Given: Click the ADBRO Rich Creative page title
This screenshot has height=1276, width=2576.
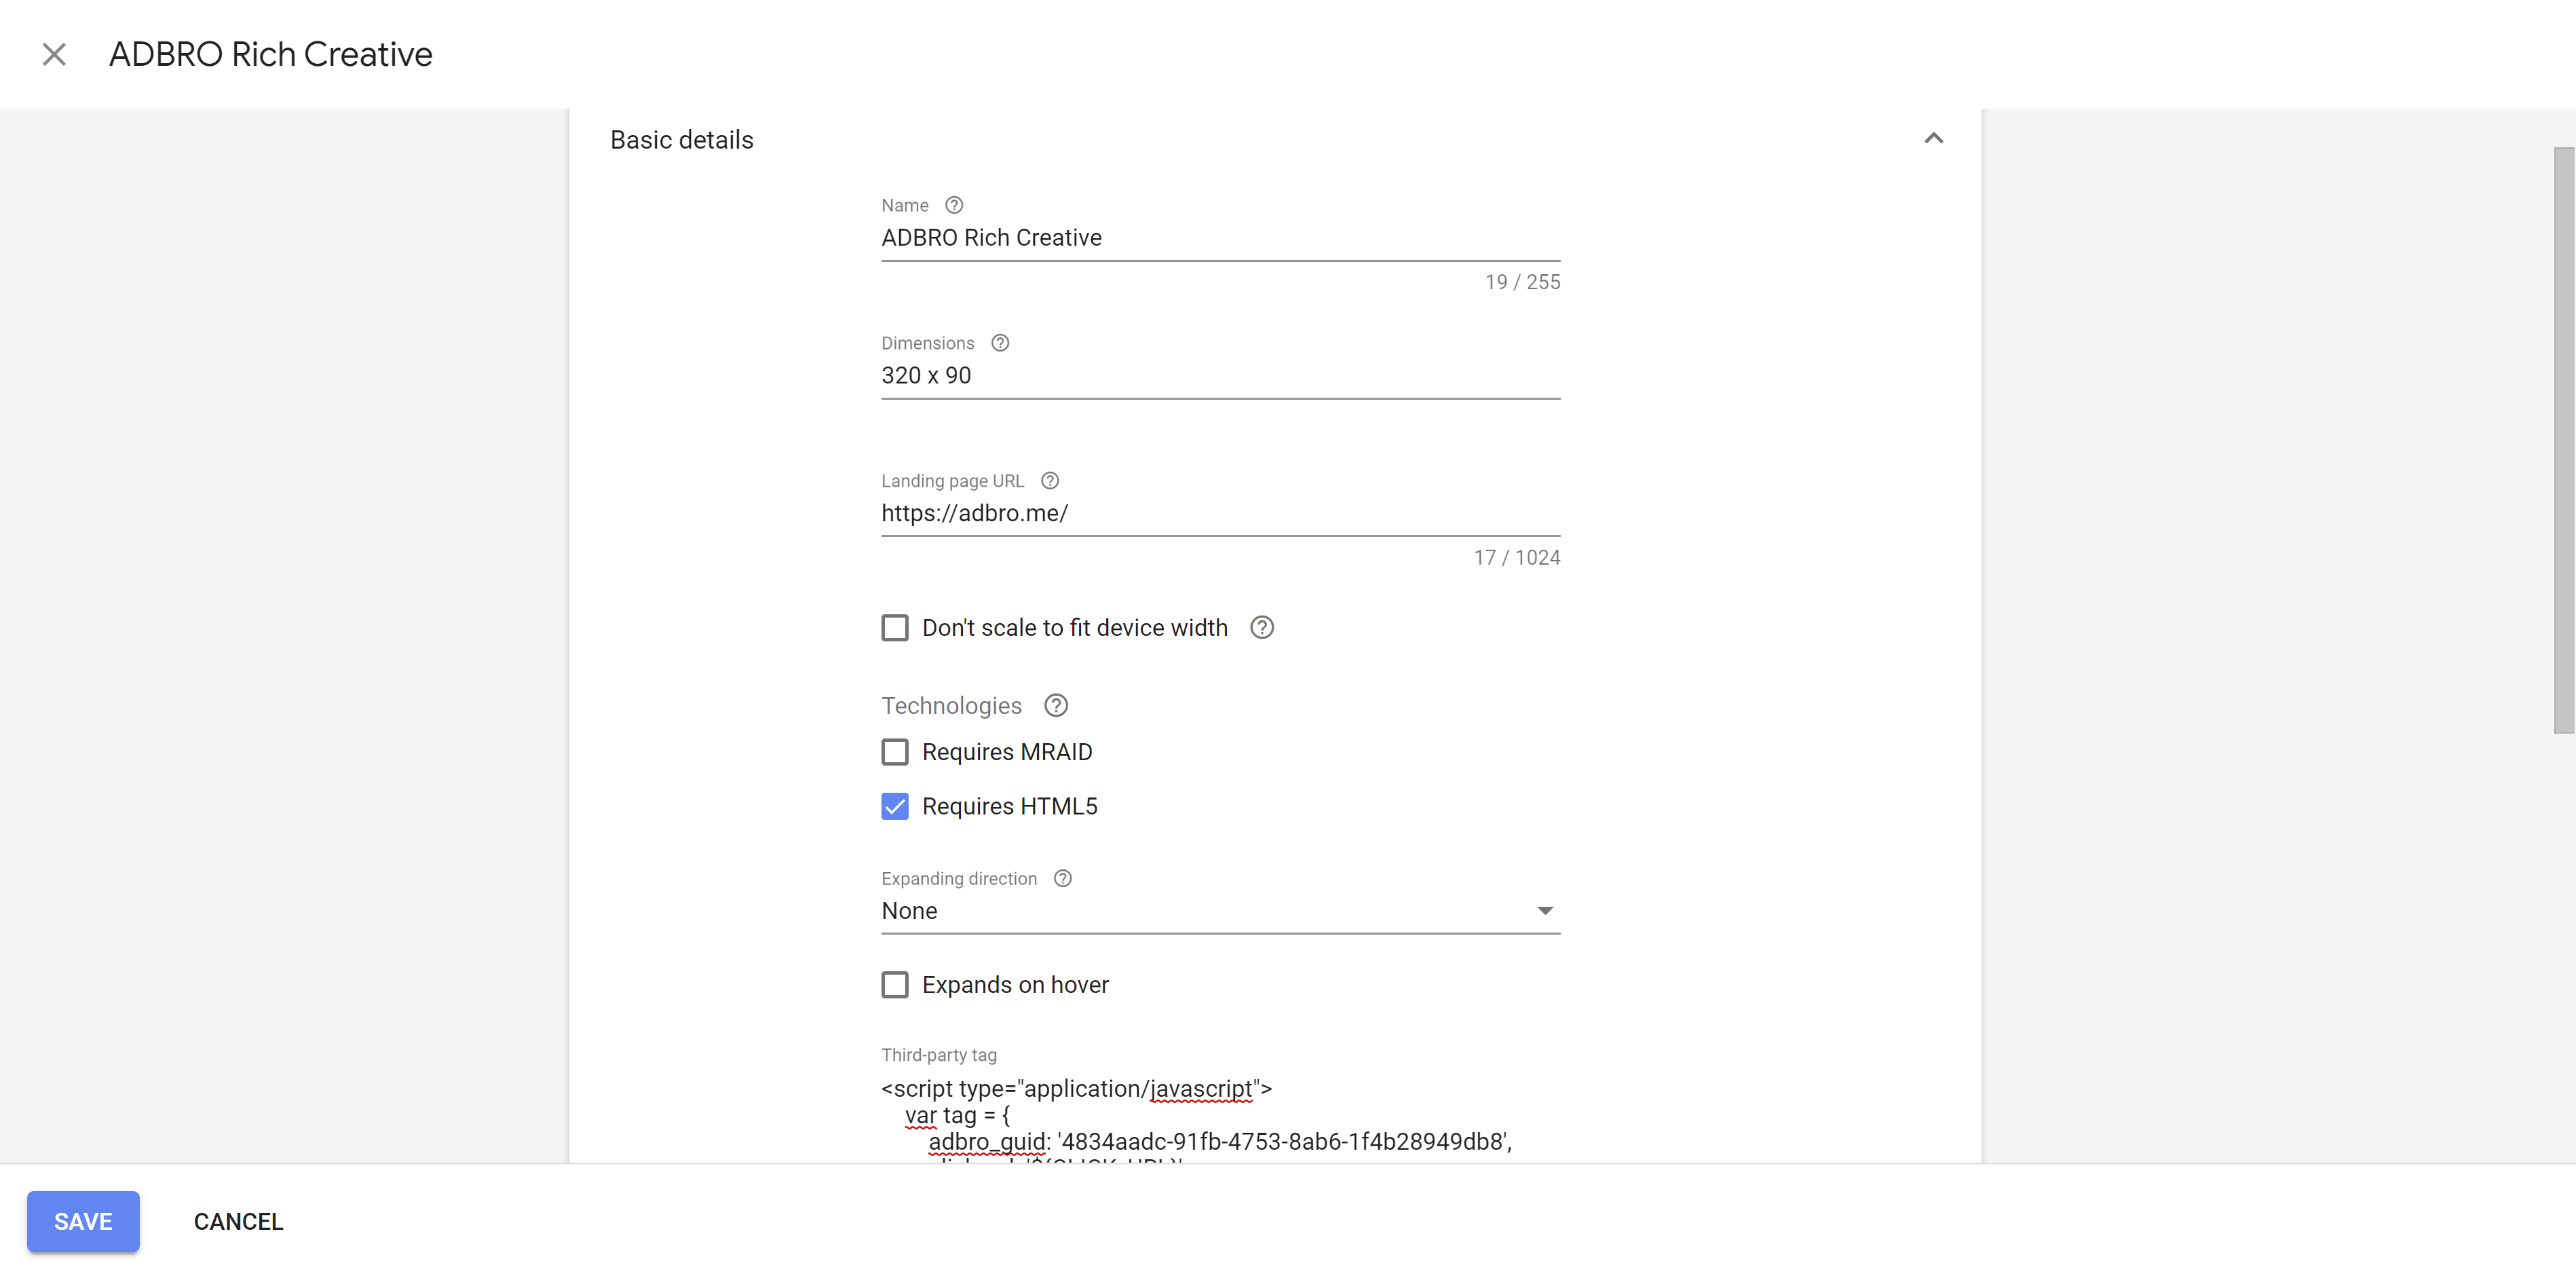Looking at the screenshot, I should [271, 54].
